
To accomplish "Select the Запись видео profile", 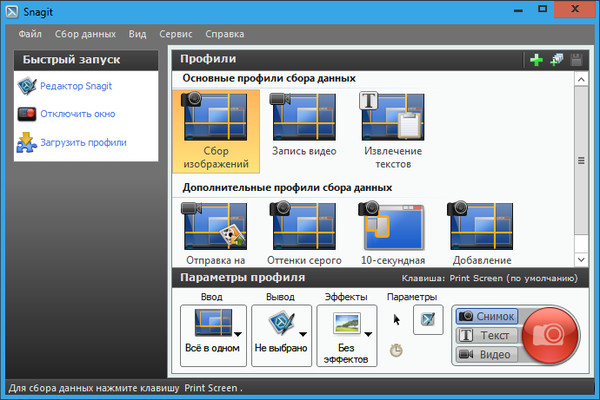I will click(x=304, y=125).
